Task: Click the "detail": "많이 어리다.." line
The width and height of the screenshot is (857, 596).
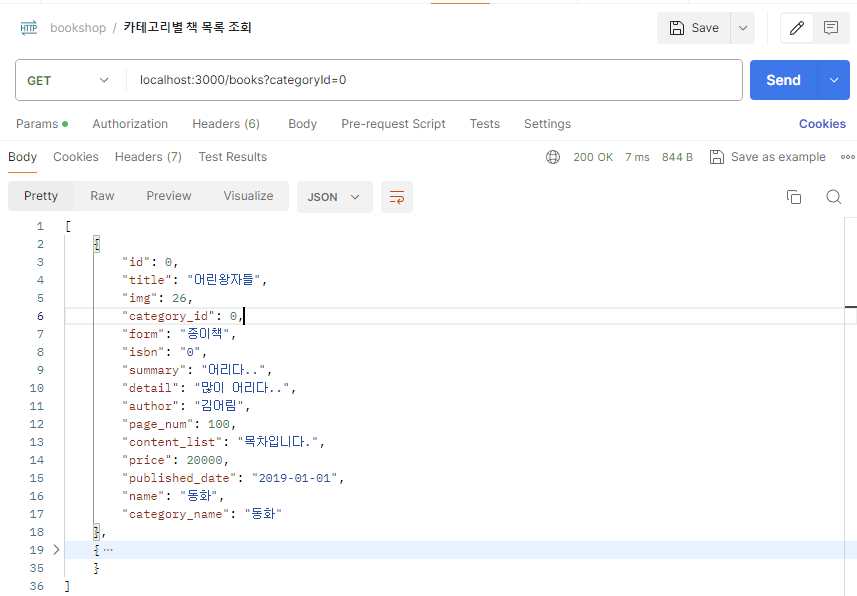Action: coord(209,388)
